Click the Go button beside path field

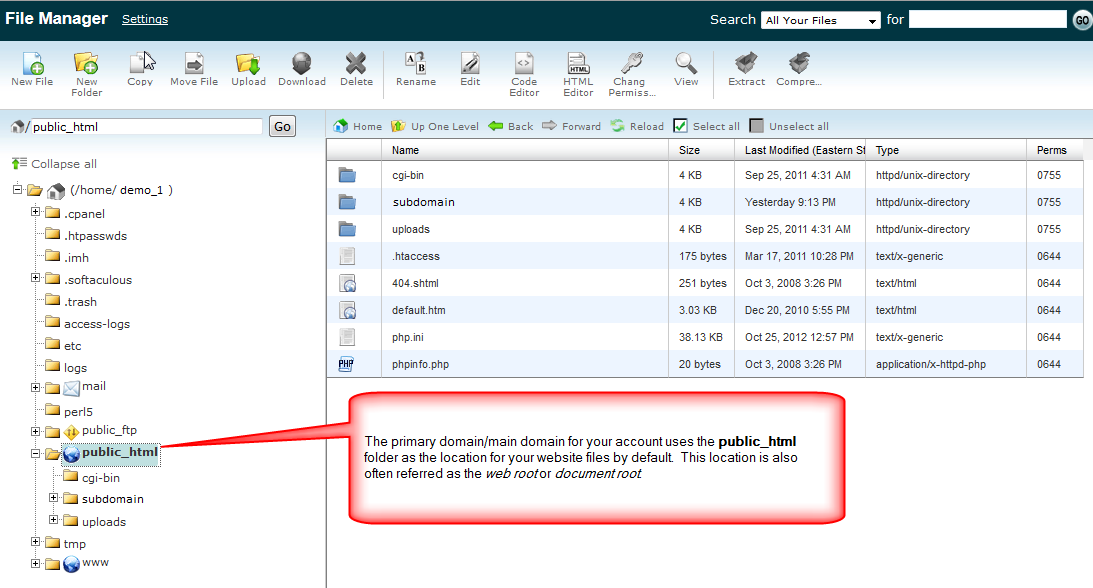pos(283,126)
